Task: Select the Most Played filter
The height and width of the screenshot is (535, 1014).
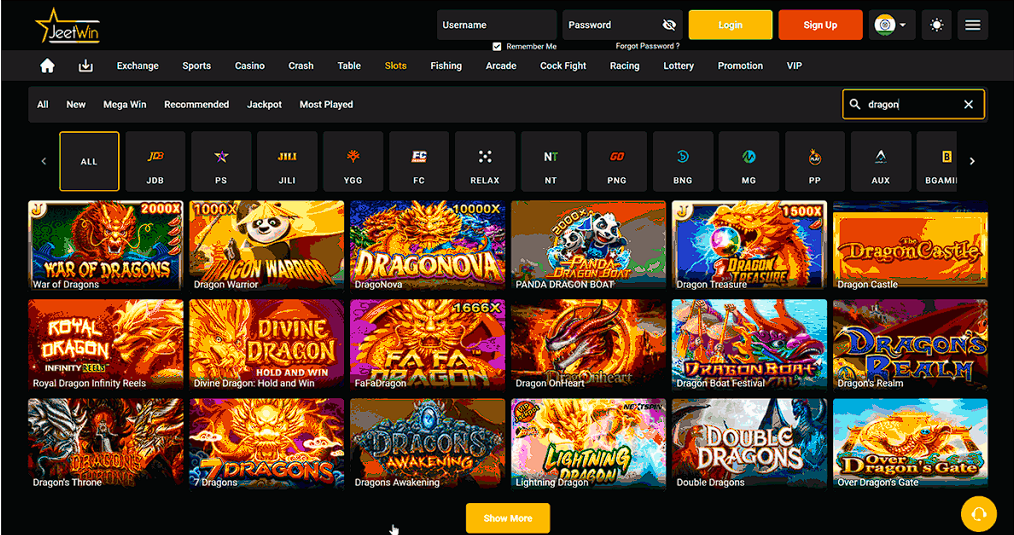Action: (326, 104)
